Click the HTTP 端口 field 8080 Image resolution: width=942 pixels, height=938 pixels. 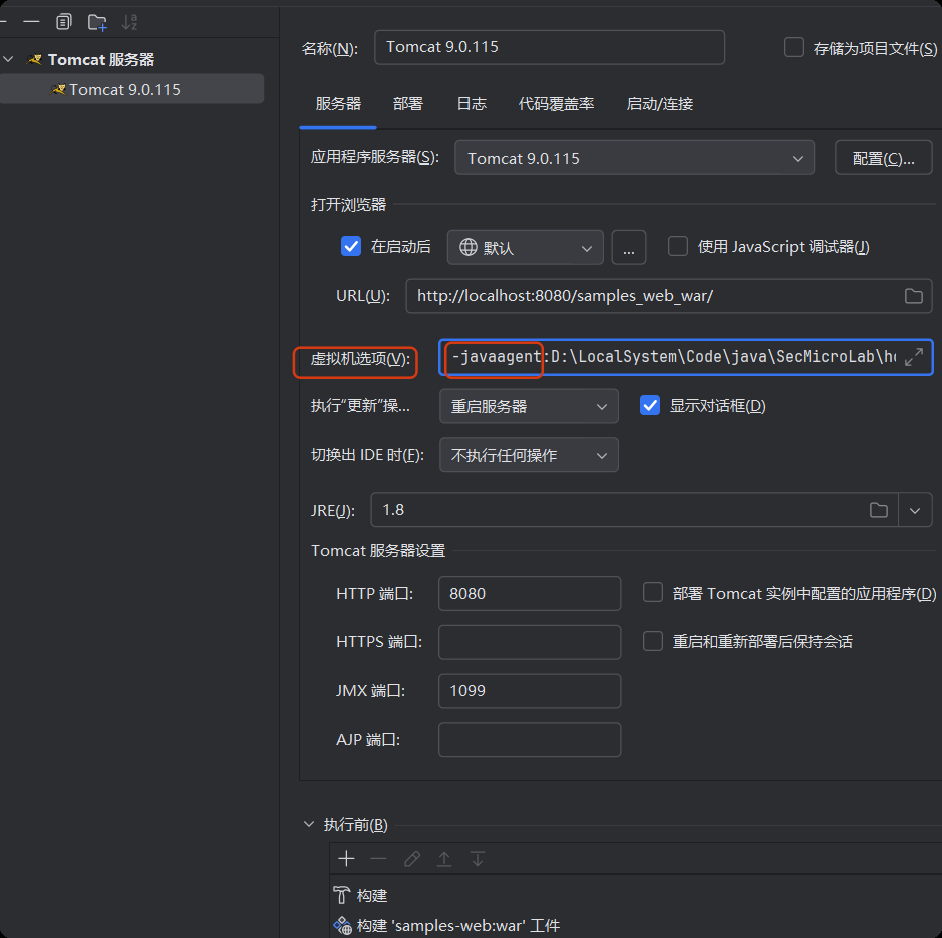(x=529, y=593)
